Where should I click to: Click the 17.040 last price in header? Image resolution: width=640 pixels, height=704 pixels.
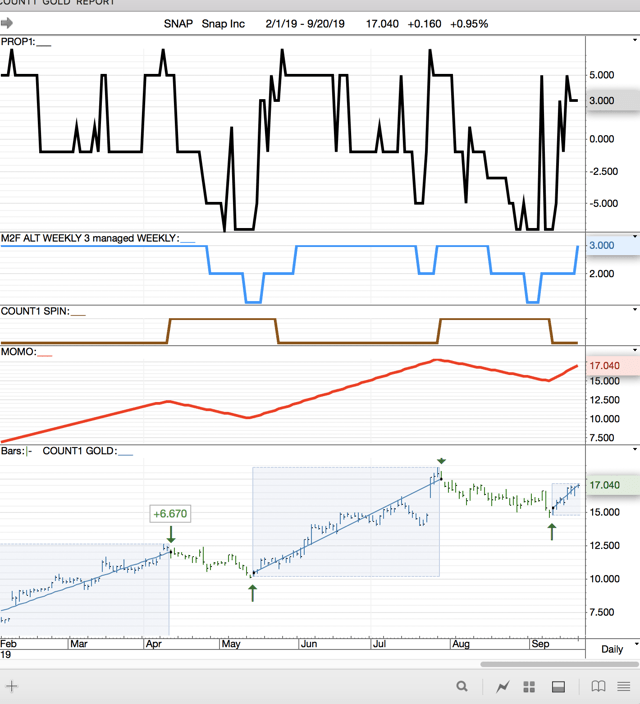click(382, 24)
